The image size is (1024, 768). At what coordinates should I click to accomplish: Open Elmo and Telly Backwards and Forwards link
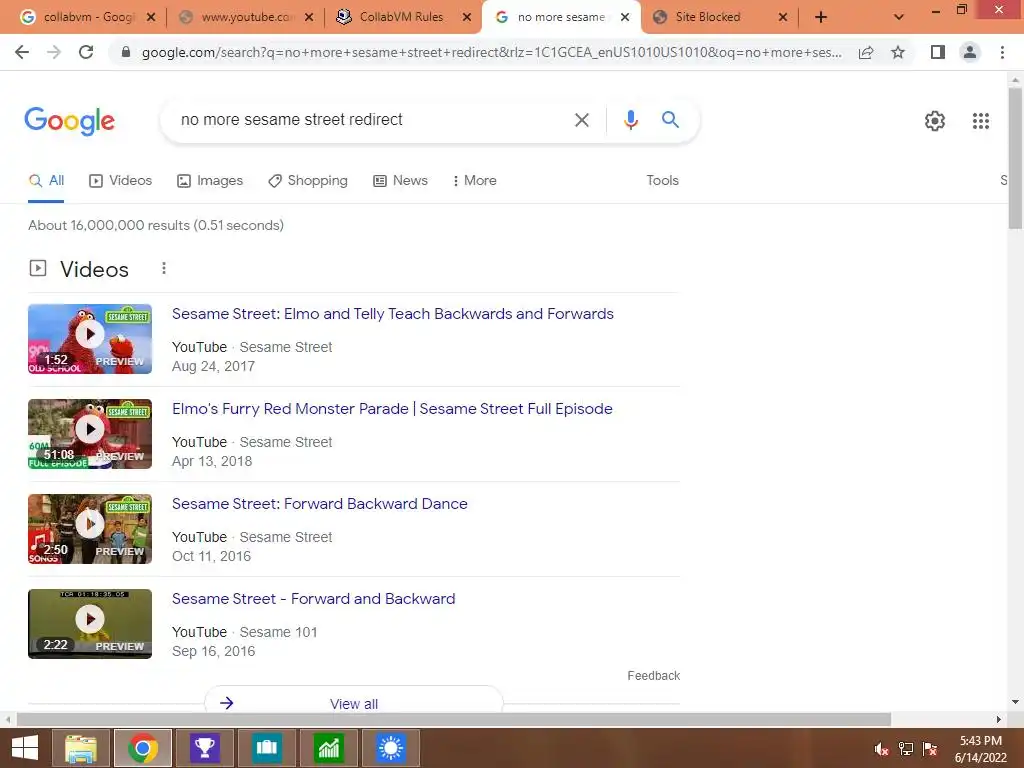pos(392,314)
